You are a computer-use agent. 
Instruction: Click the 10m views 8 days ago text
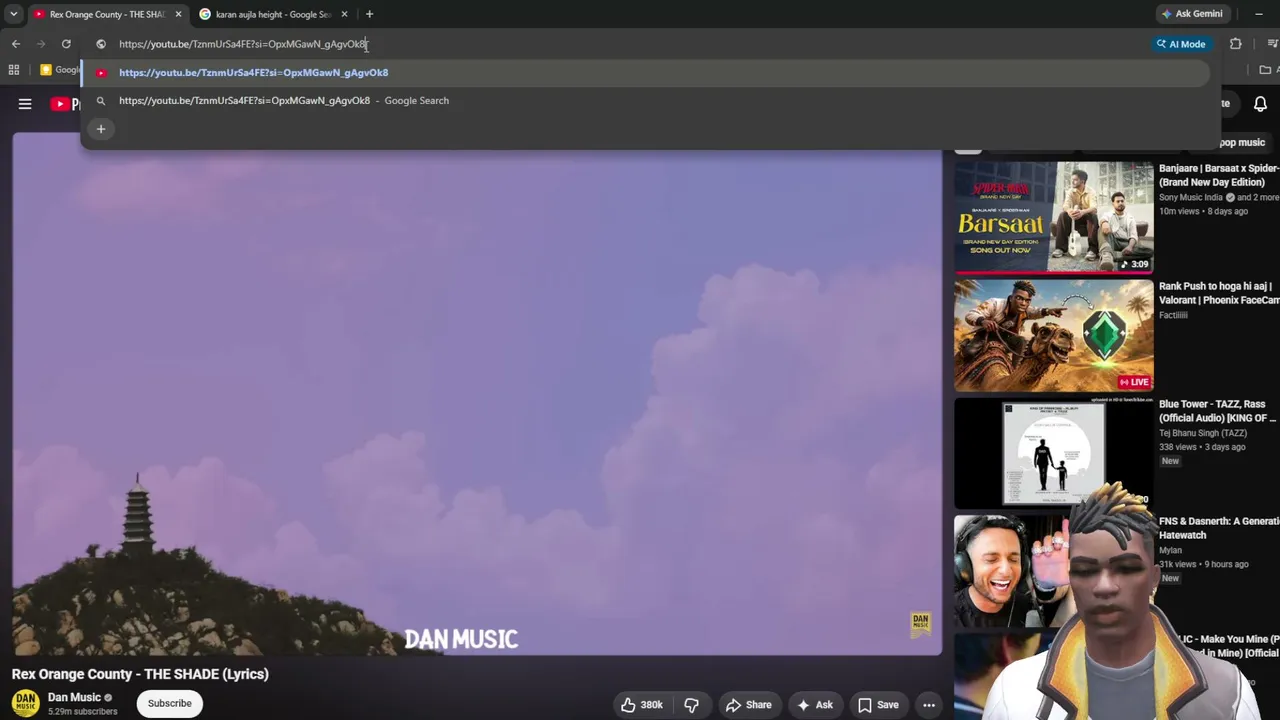pyautogui.click(x=1203, y=211)
